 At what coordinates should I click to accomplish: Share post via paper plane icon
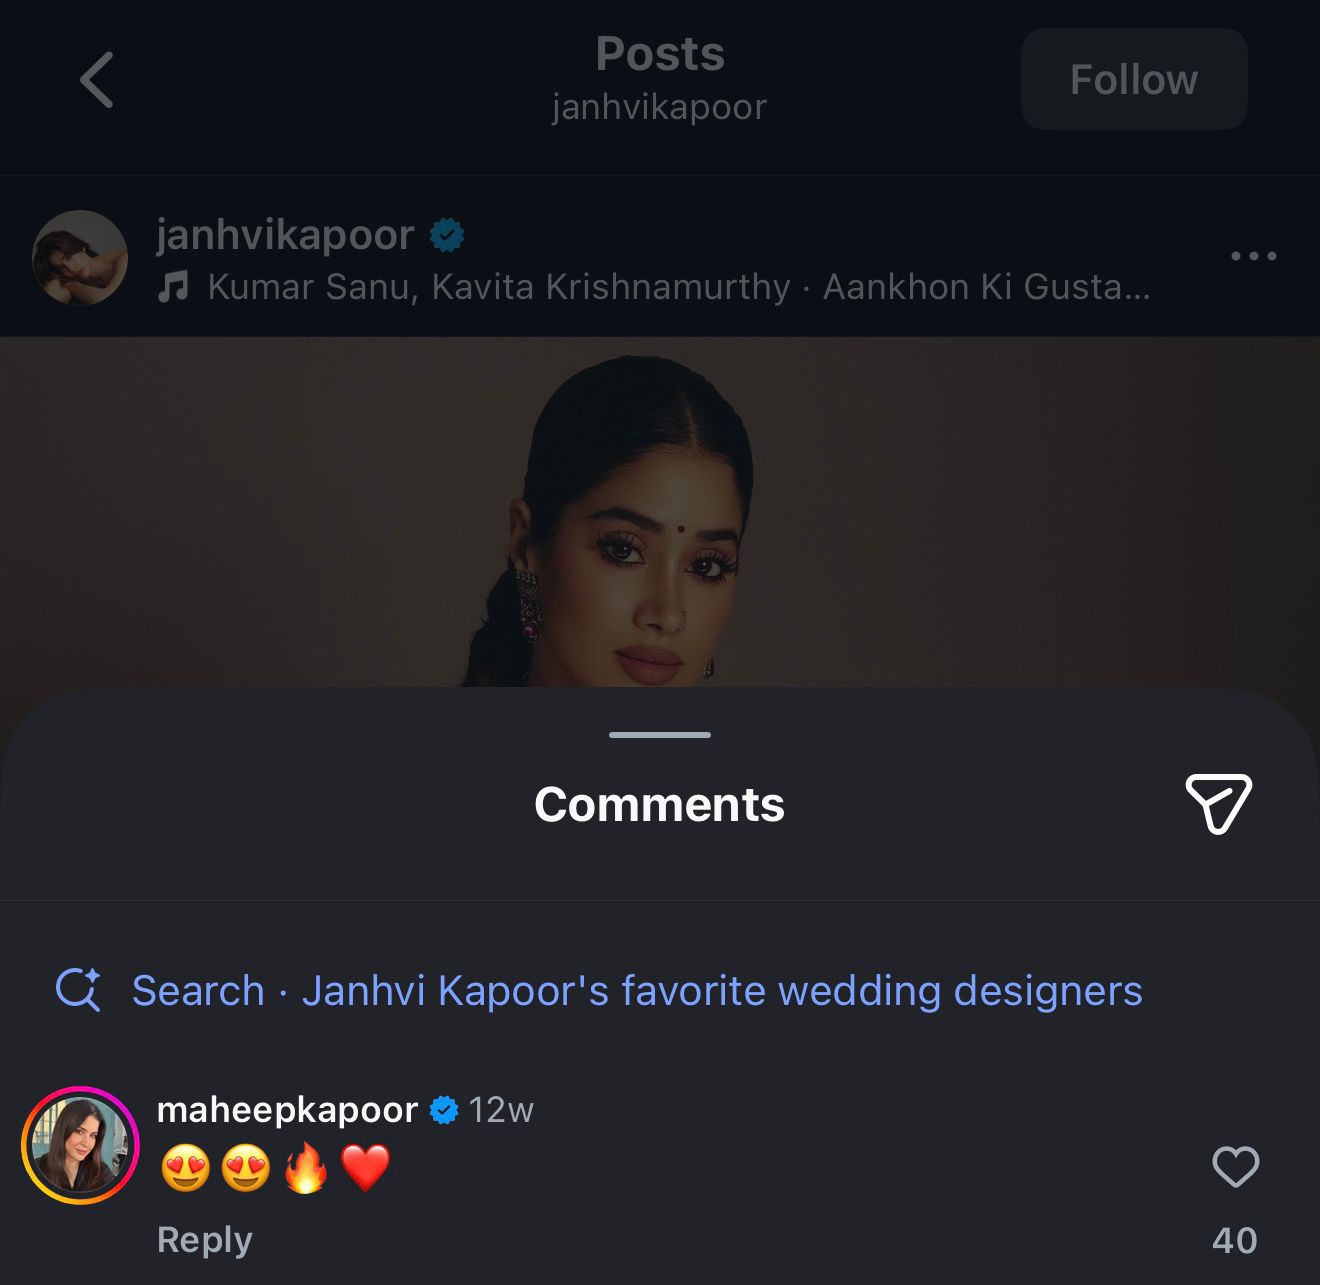[1218, 803]
